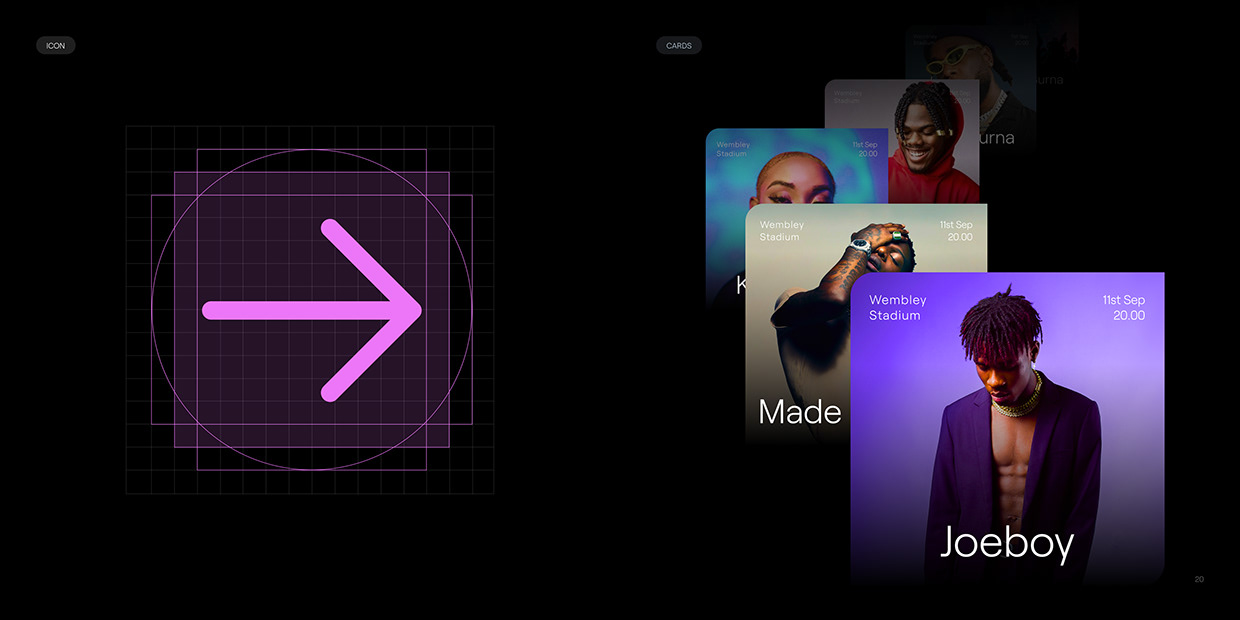Click the Made name title text
This screenshot has width=1240, height=620.
[800, 411]
